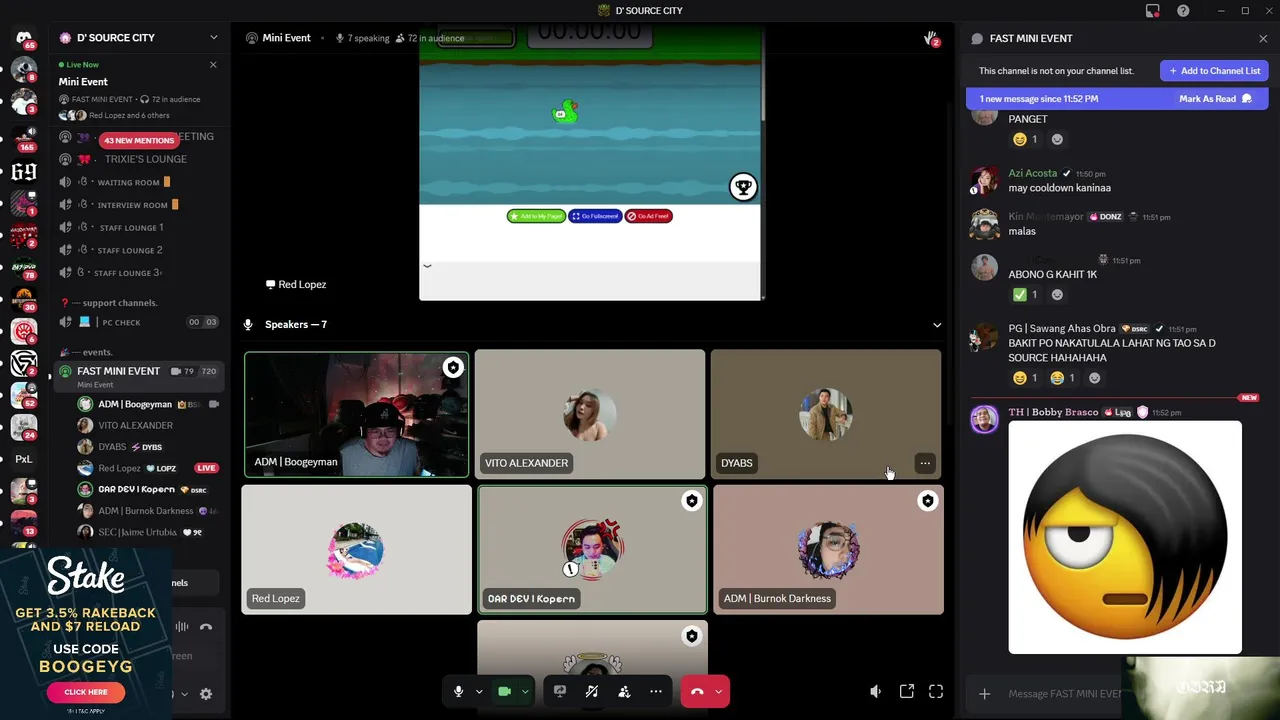Focus ADM | Boogeyman video tile
1280x720 pixels.
click(x=356, y=414)
